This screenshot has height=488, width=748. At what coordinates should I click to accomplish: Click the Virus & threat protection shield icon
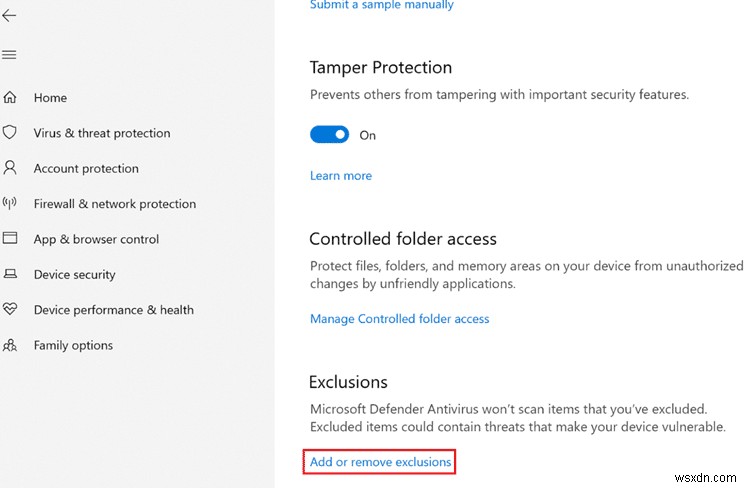10,133
